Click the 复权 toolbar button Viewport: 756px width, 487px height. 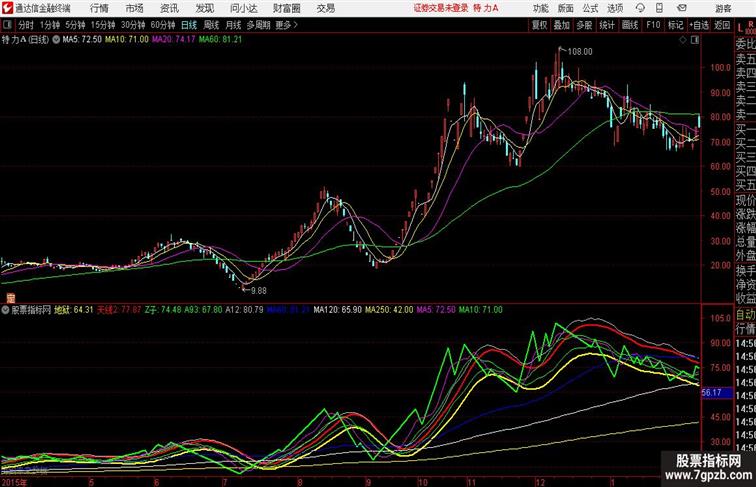pyautogui.click(x=539, y=25)
